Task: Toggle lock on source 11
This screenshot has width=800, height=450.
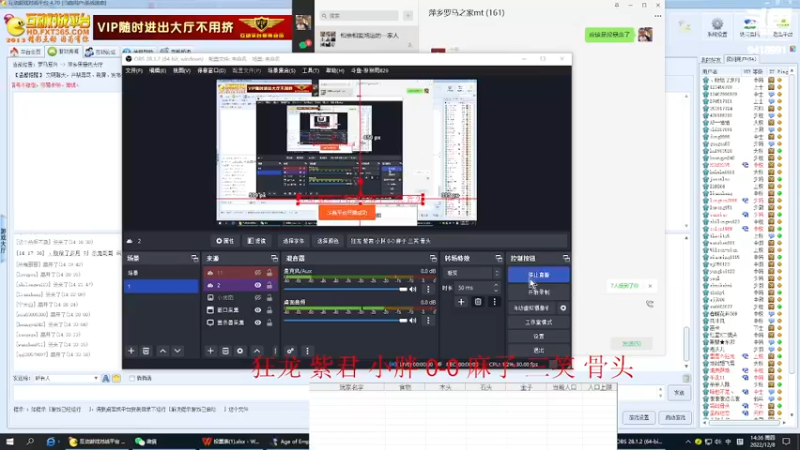Action: tap(269, 273)
